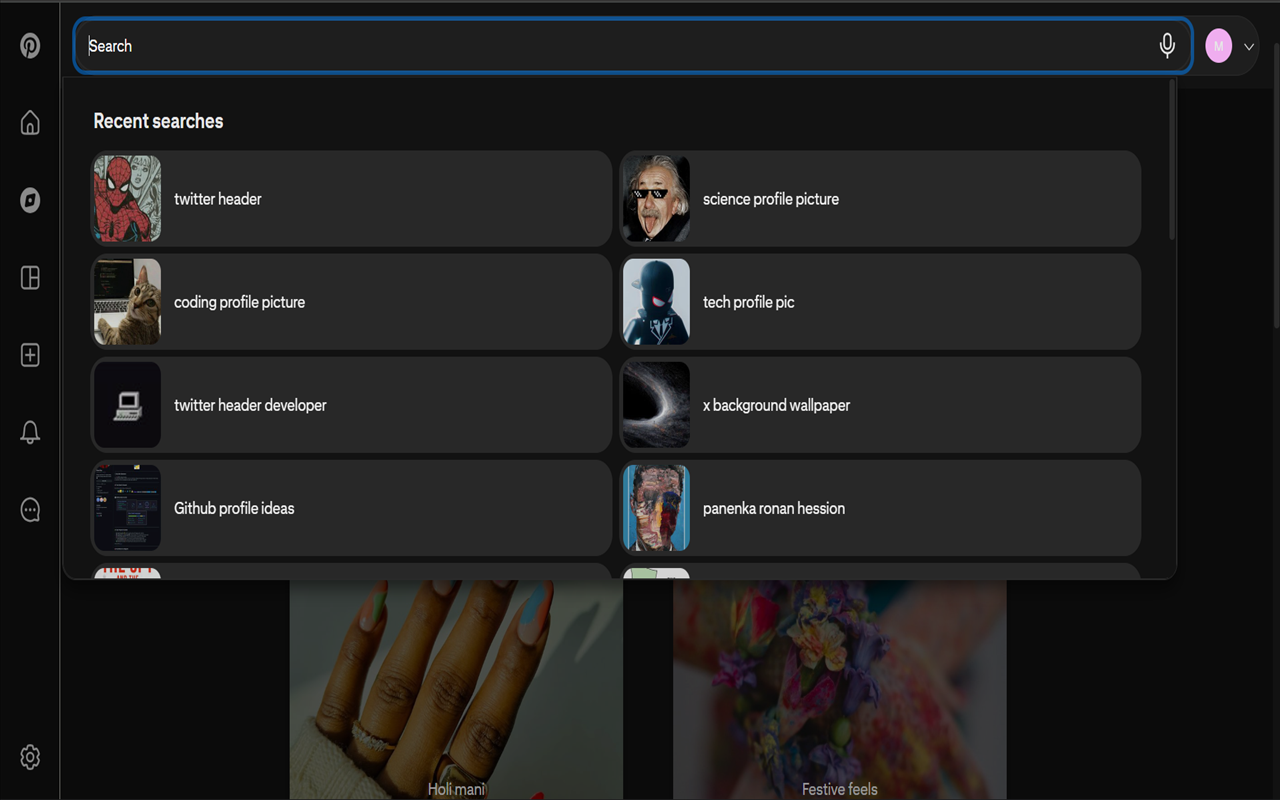The width and height of the screenshot is (1280, 800).
Task: Open notifications bell icon
Action: click(30, 432)
